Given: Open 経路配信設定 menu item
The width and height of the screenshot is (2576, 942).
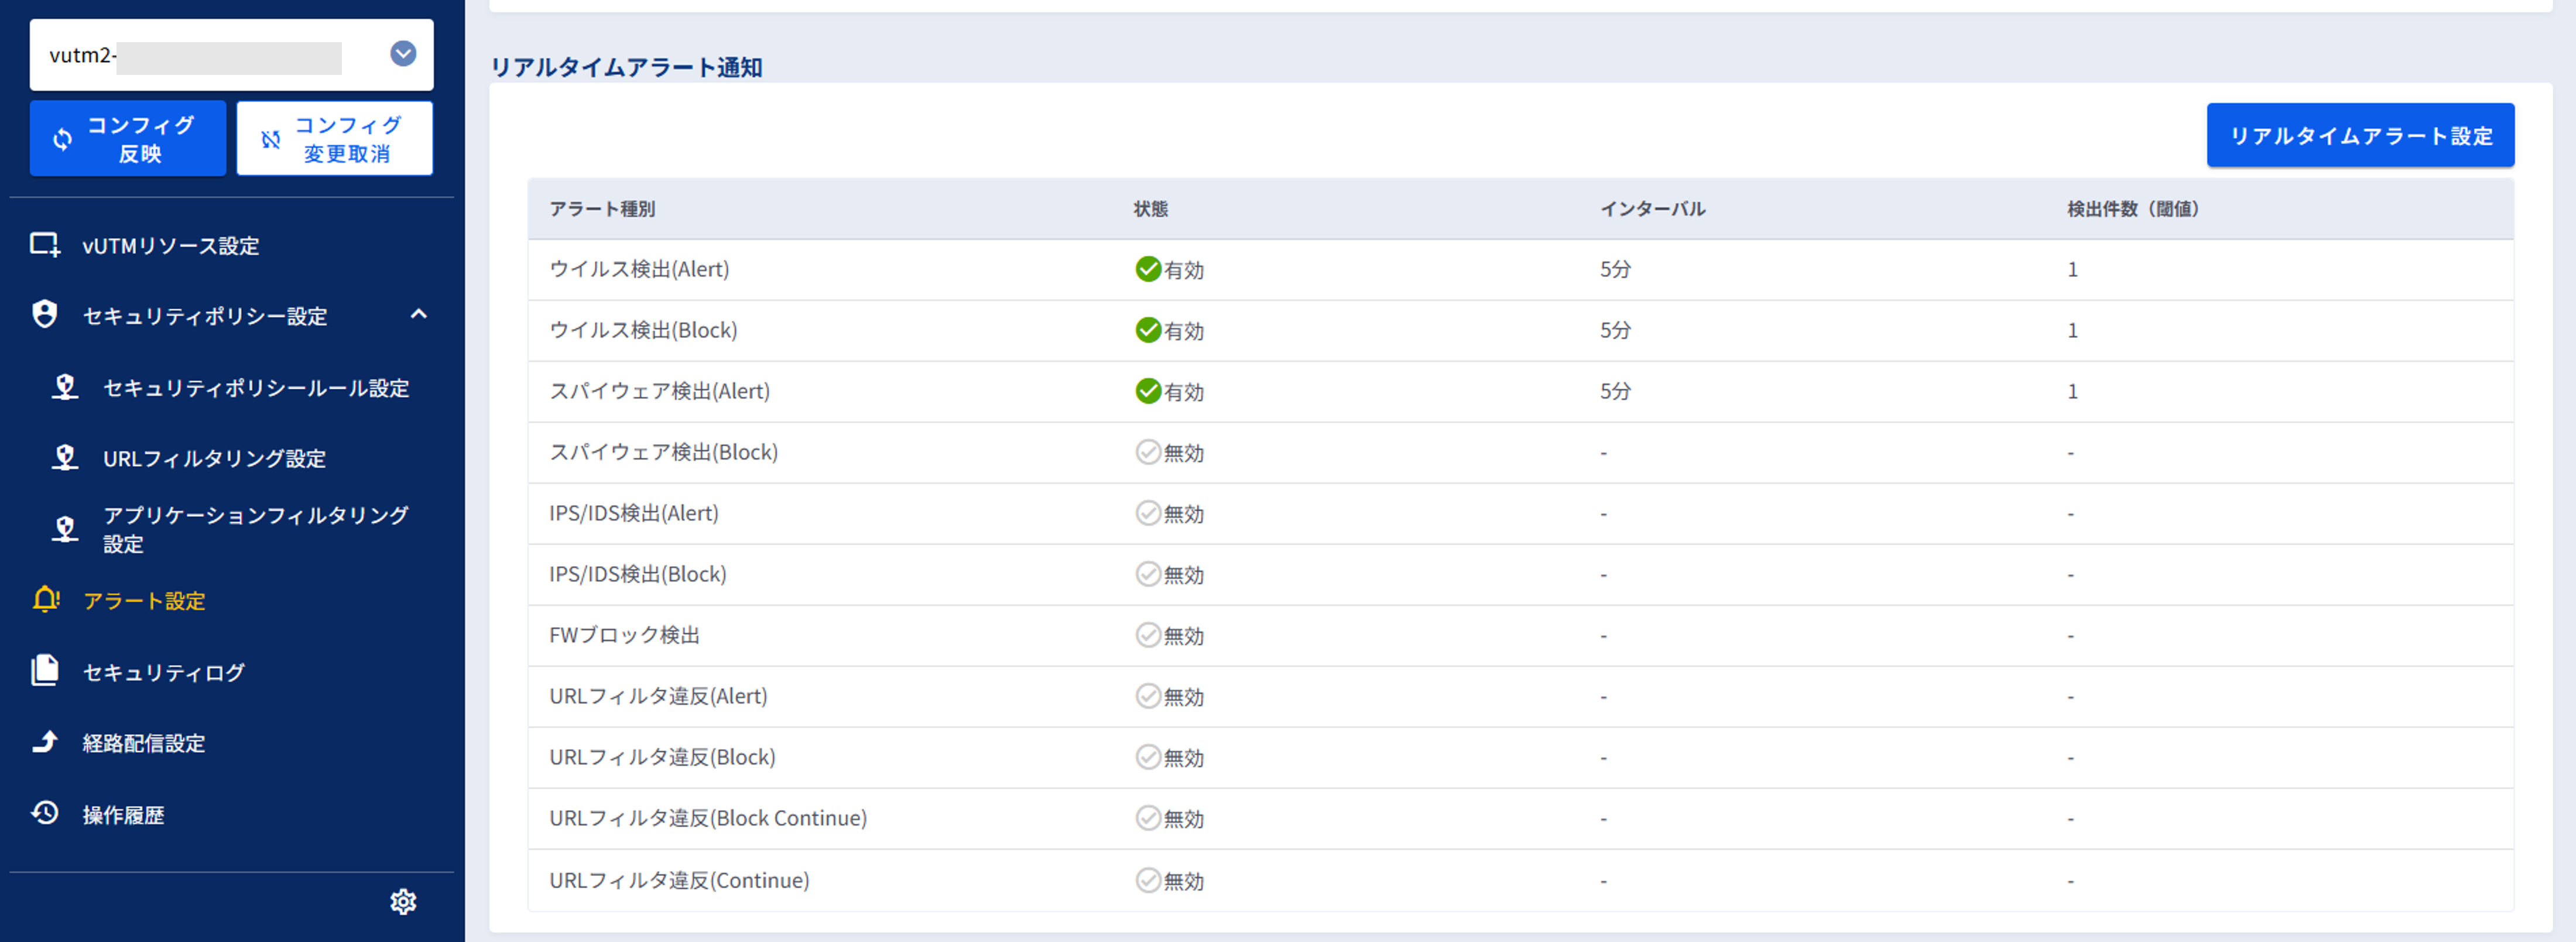Looking at the screenshot, I should coord(143,743).
